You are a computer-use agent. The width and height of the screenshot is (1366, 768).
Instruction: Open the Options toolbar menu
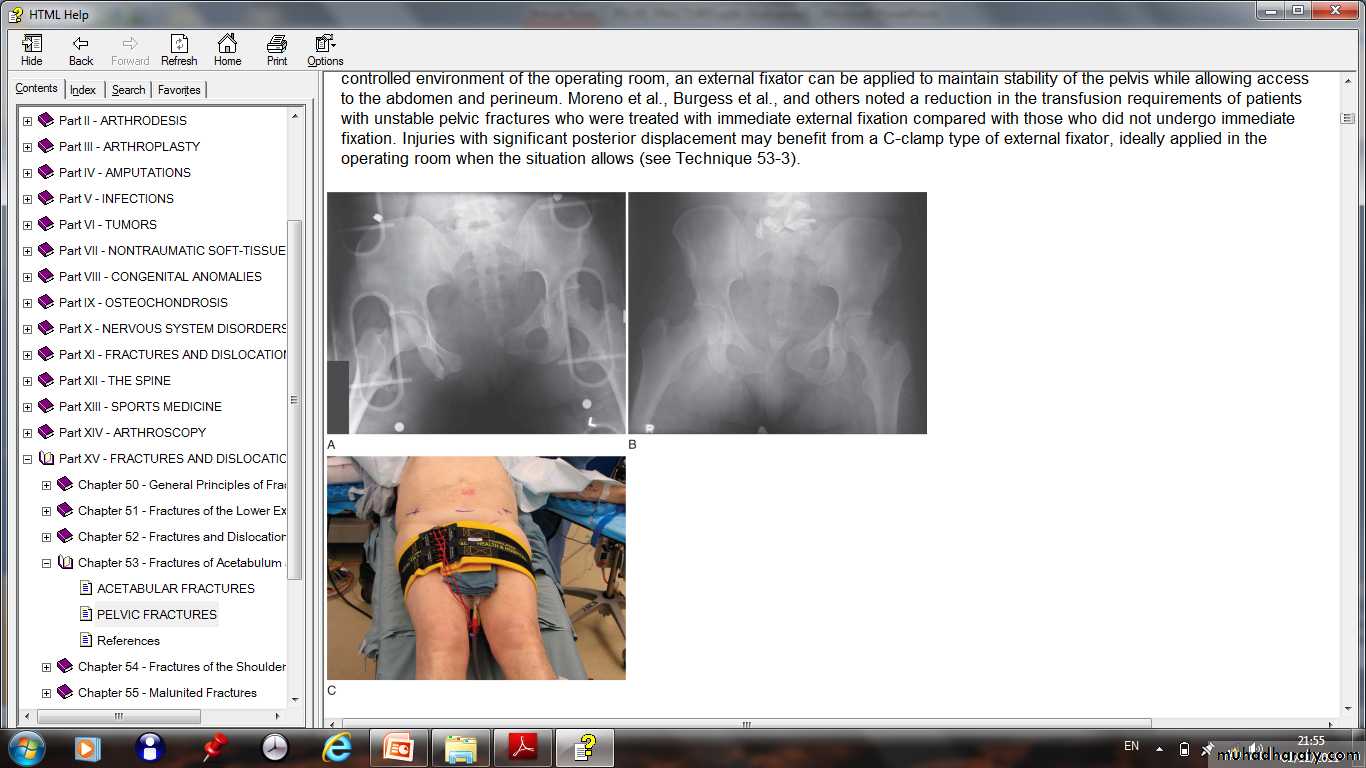click(x=325, y=50)
